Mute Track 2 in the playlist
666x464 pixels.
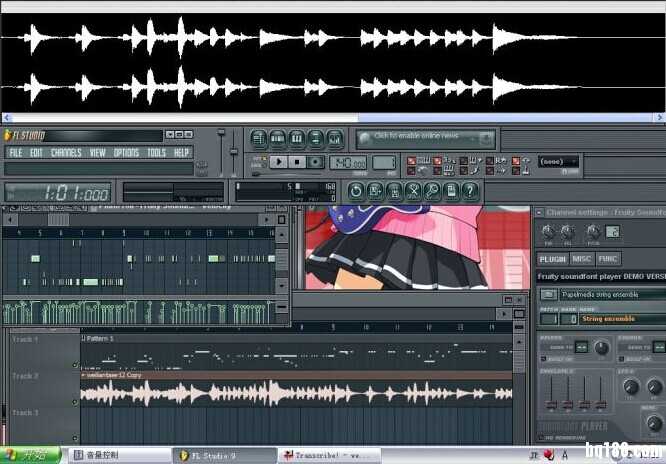(76, 402)
